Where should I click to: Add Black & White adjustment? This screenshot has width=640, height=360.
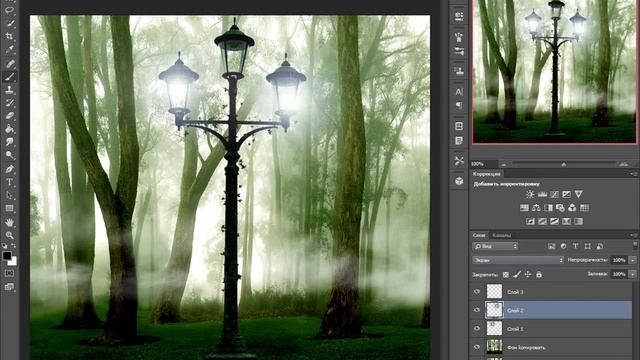[548, 208]
